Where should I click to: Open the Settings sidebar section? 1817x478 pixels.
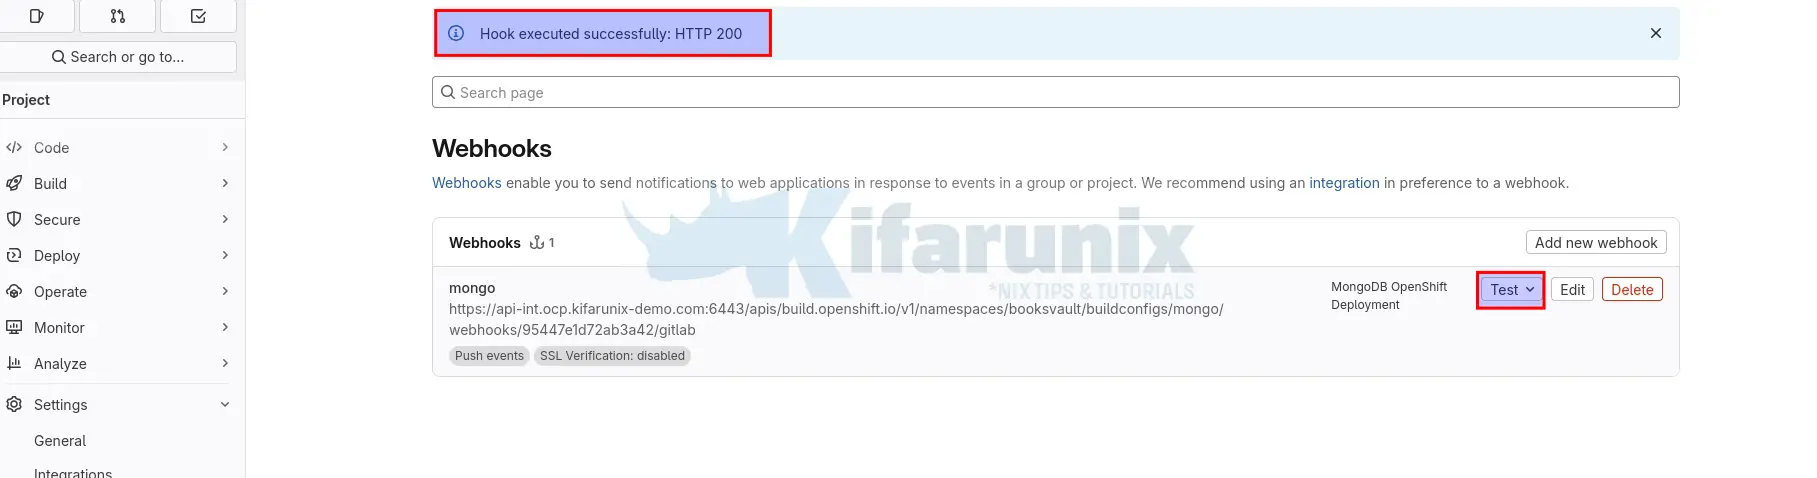[119, 405]
